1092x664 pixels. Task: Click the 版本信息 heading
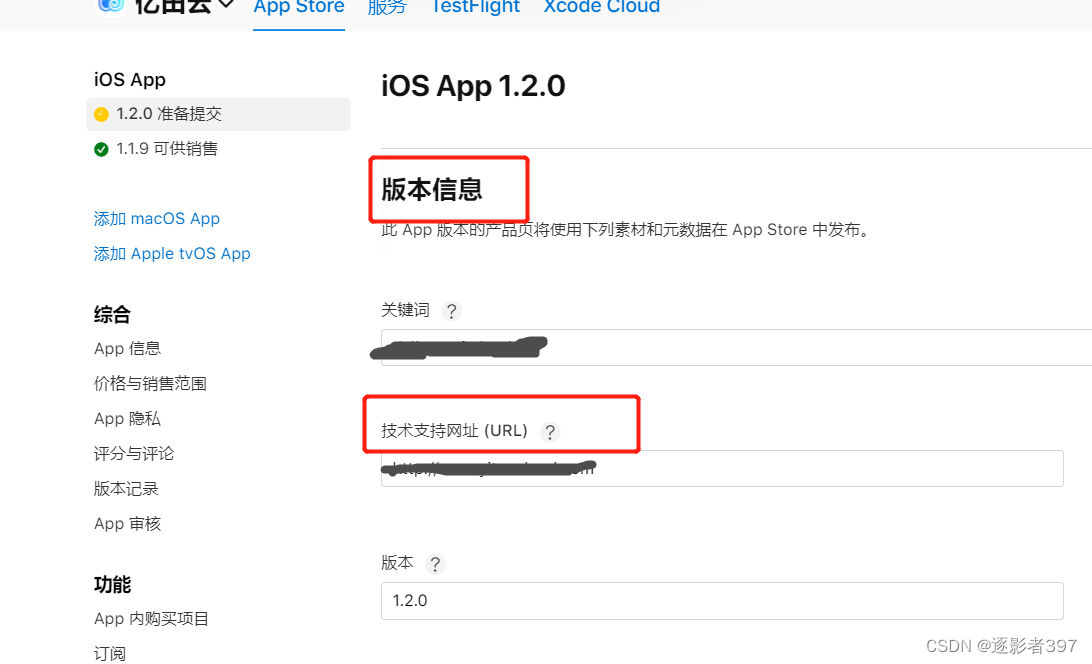432,190
